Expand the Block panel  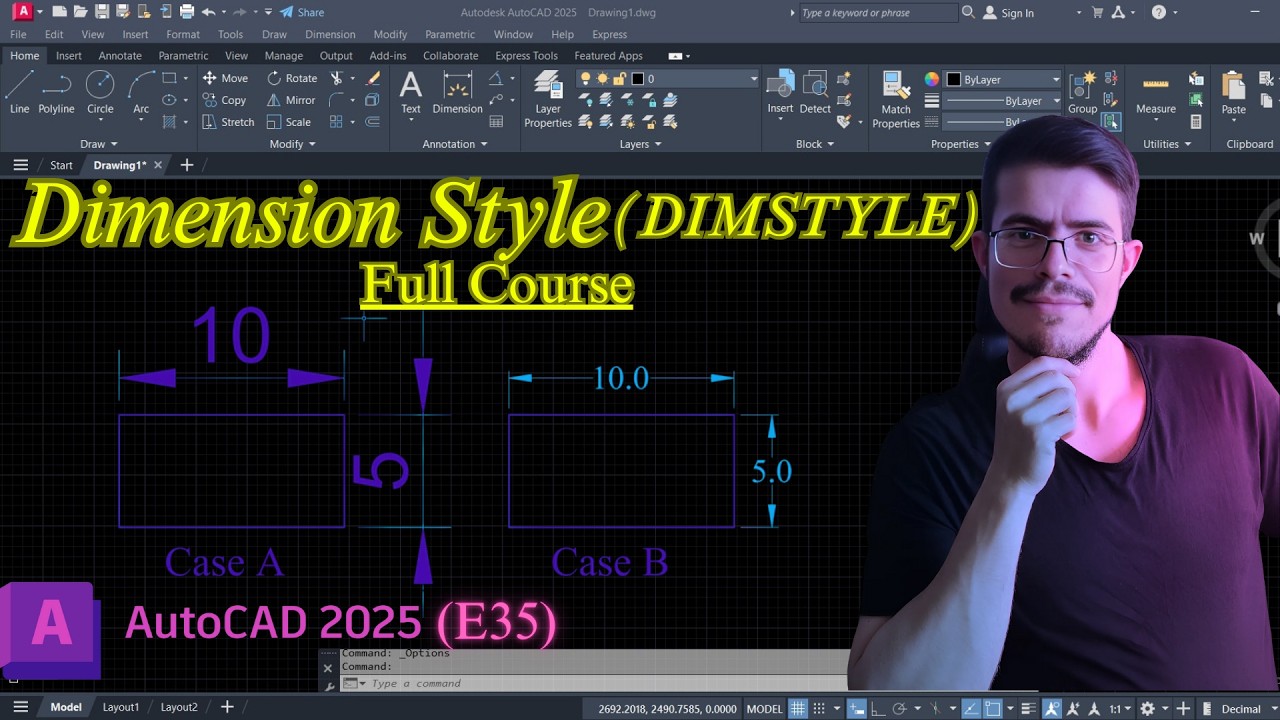click(x=815, y=144)
